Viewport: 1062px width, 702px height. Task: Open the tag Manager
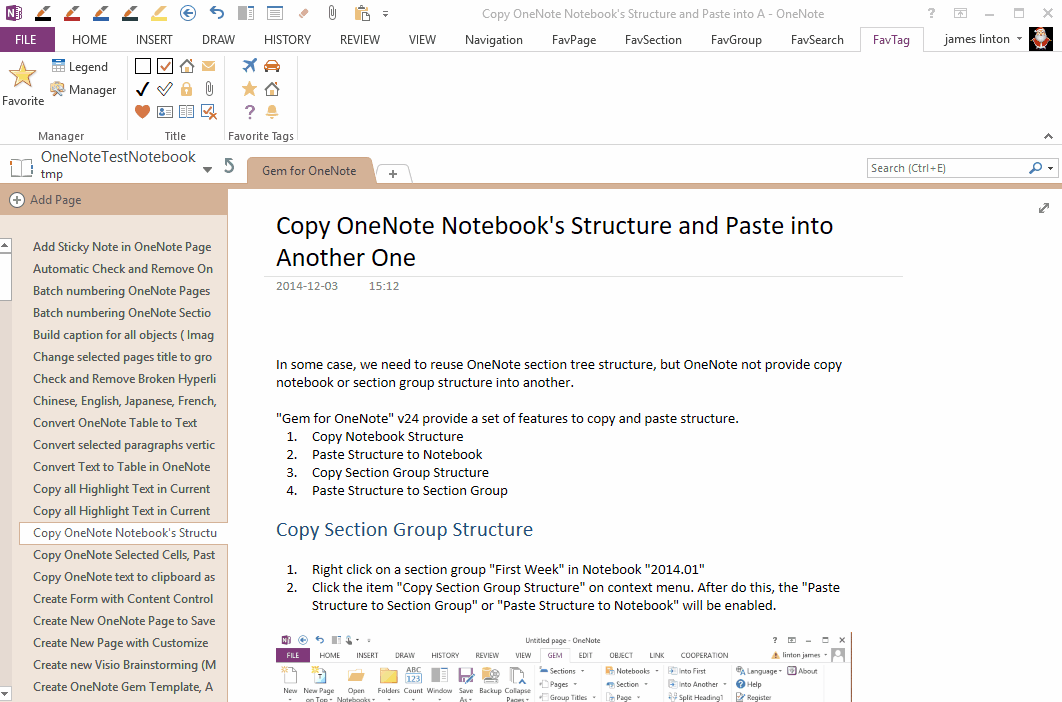click(83, 89)
